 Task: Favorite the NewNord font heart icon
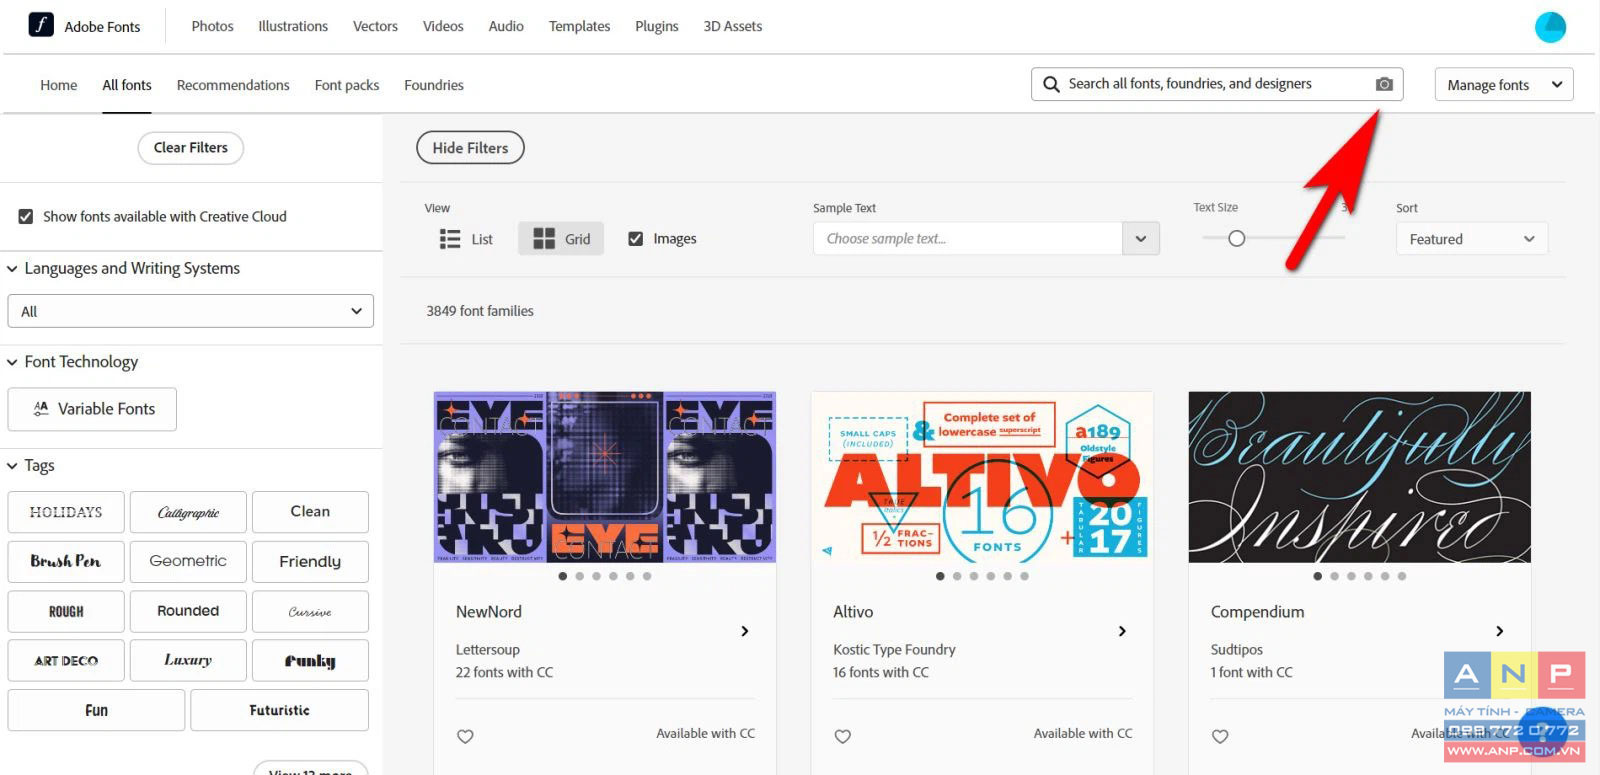tap(465, 736)
